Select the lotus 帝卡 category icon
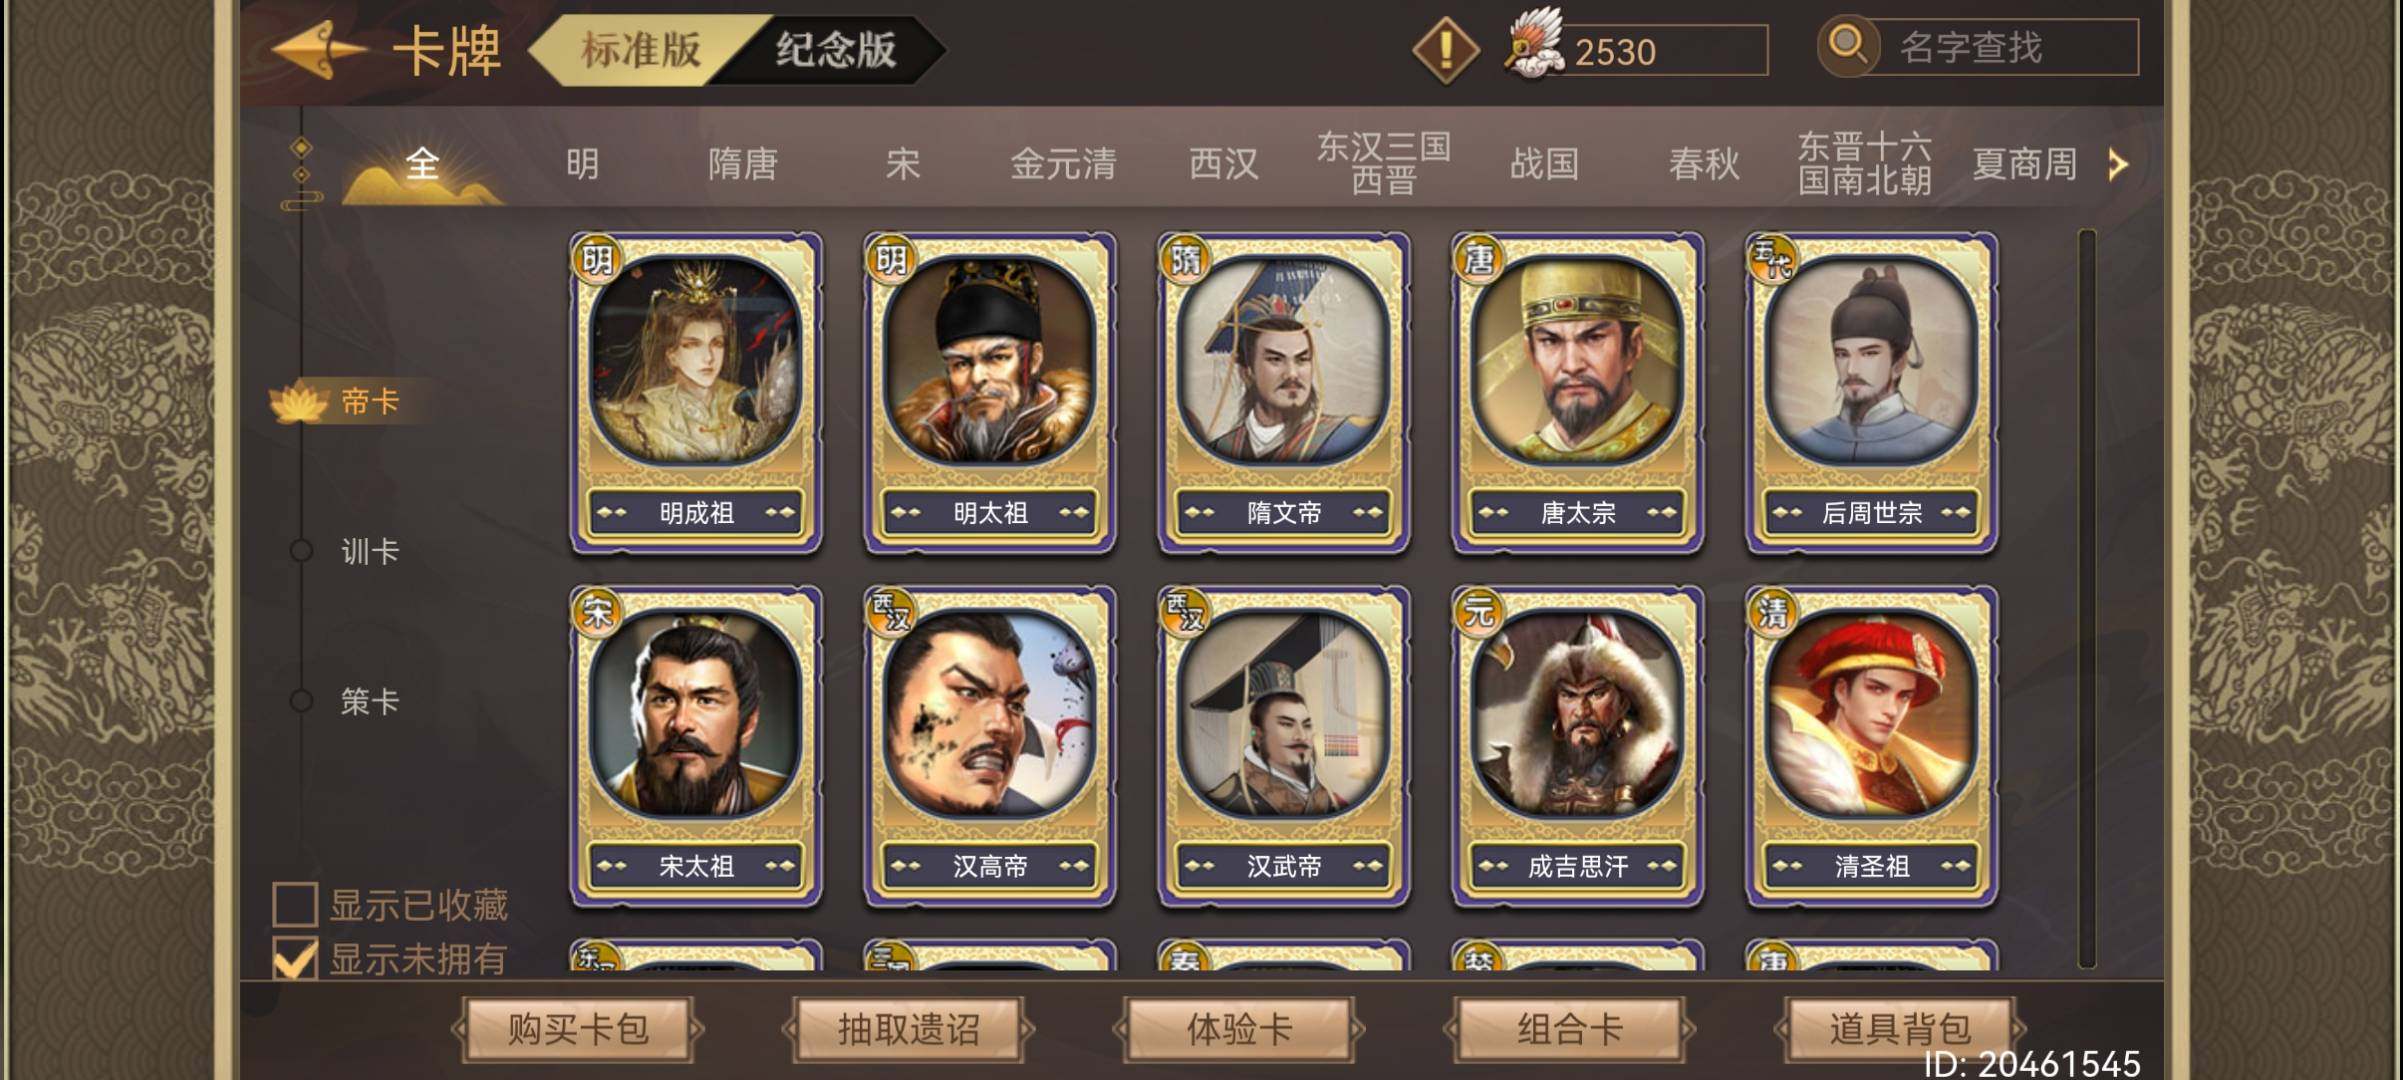Viewport: 2403px width, 1080px height. pos(299,401)
